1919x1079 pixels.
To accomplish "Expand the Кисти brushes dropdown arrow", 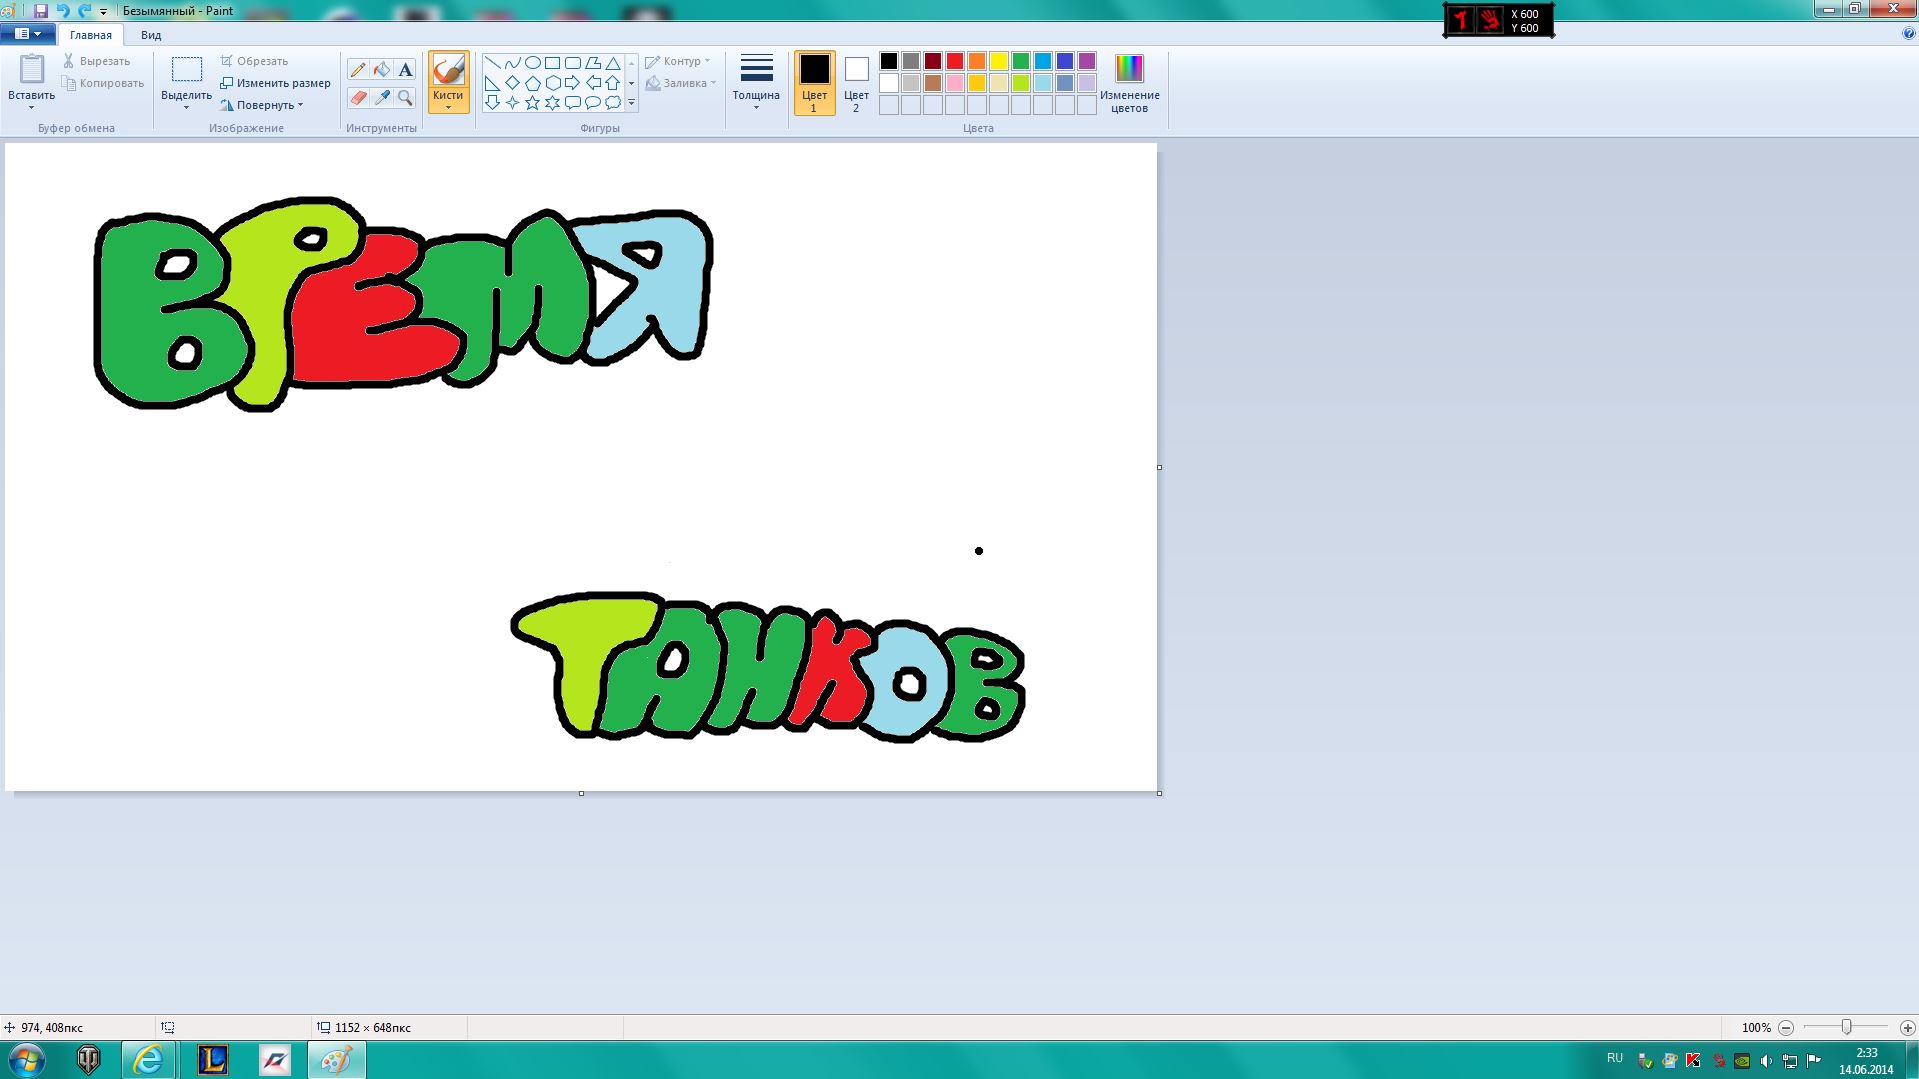I will pyautogui.click(x=448, y=107).
